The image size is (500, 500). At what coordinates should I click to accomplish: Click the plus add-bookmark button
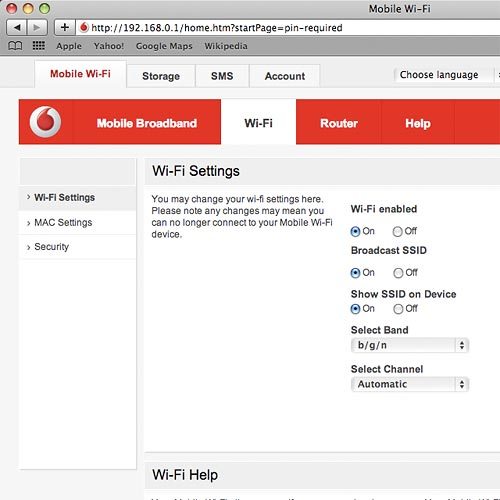(65, 27)
